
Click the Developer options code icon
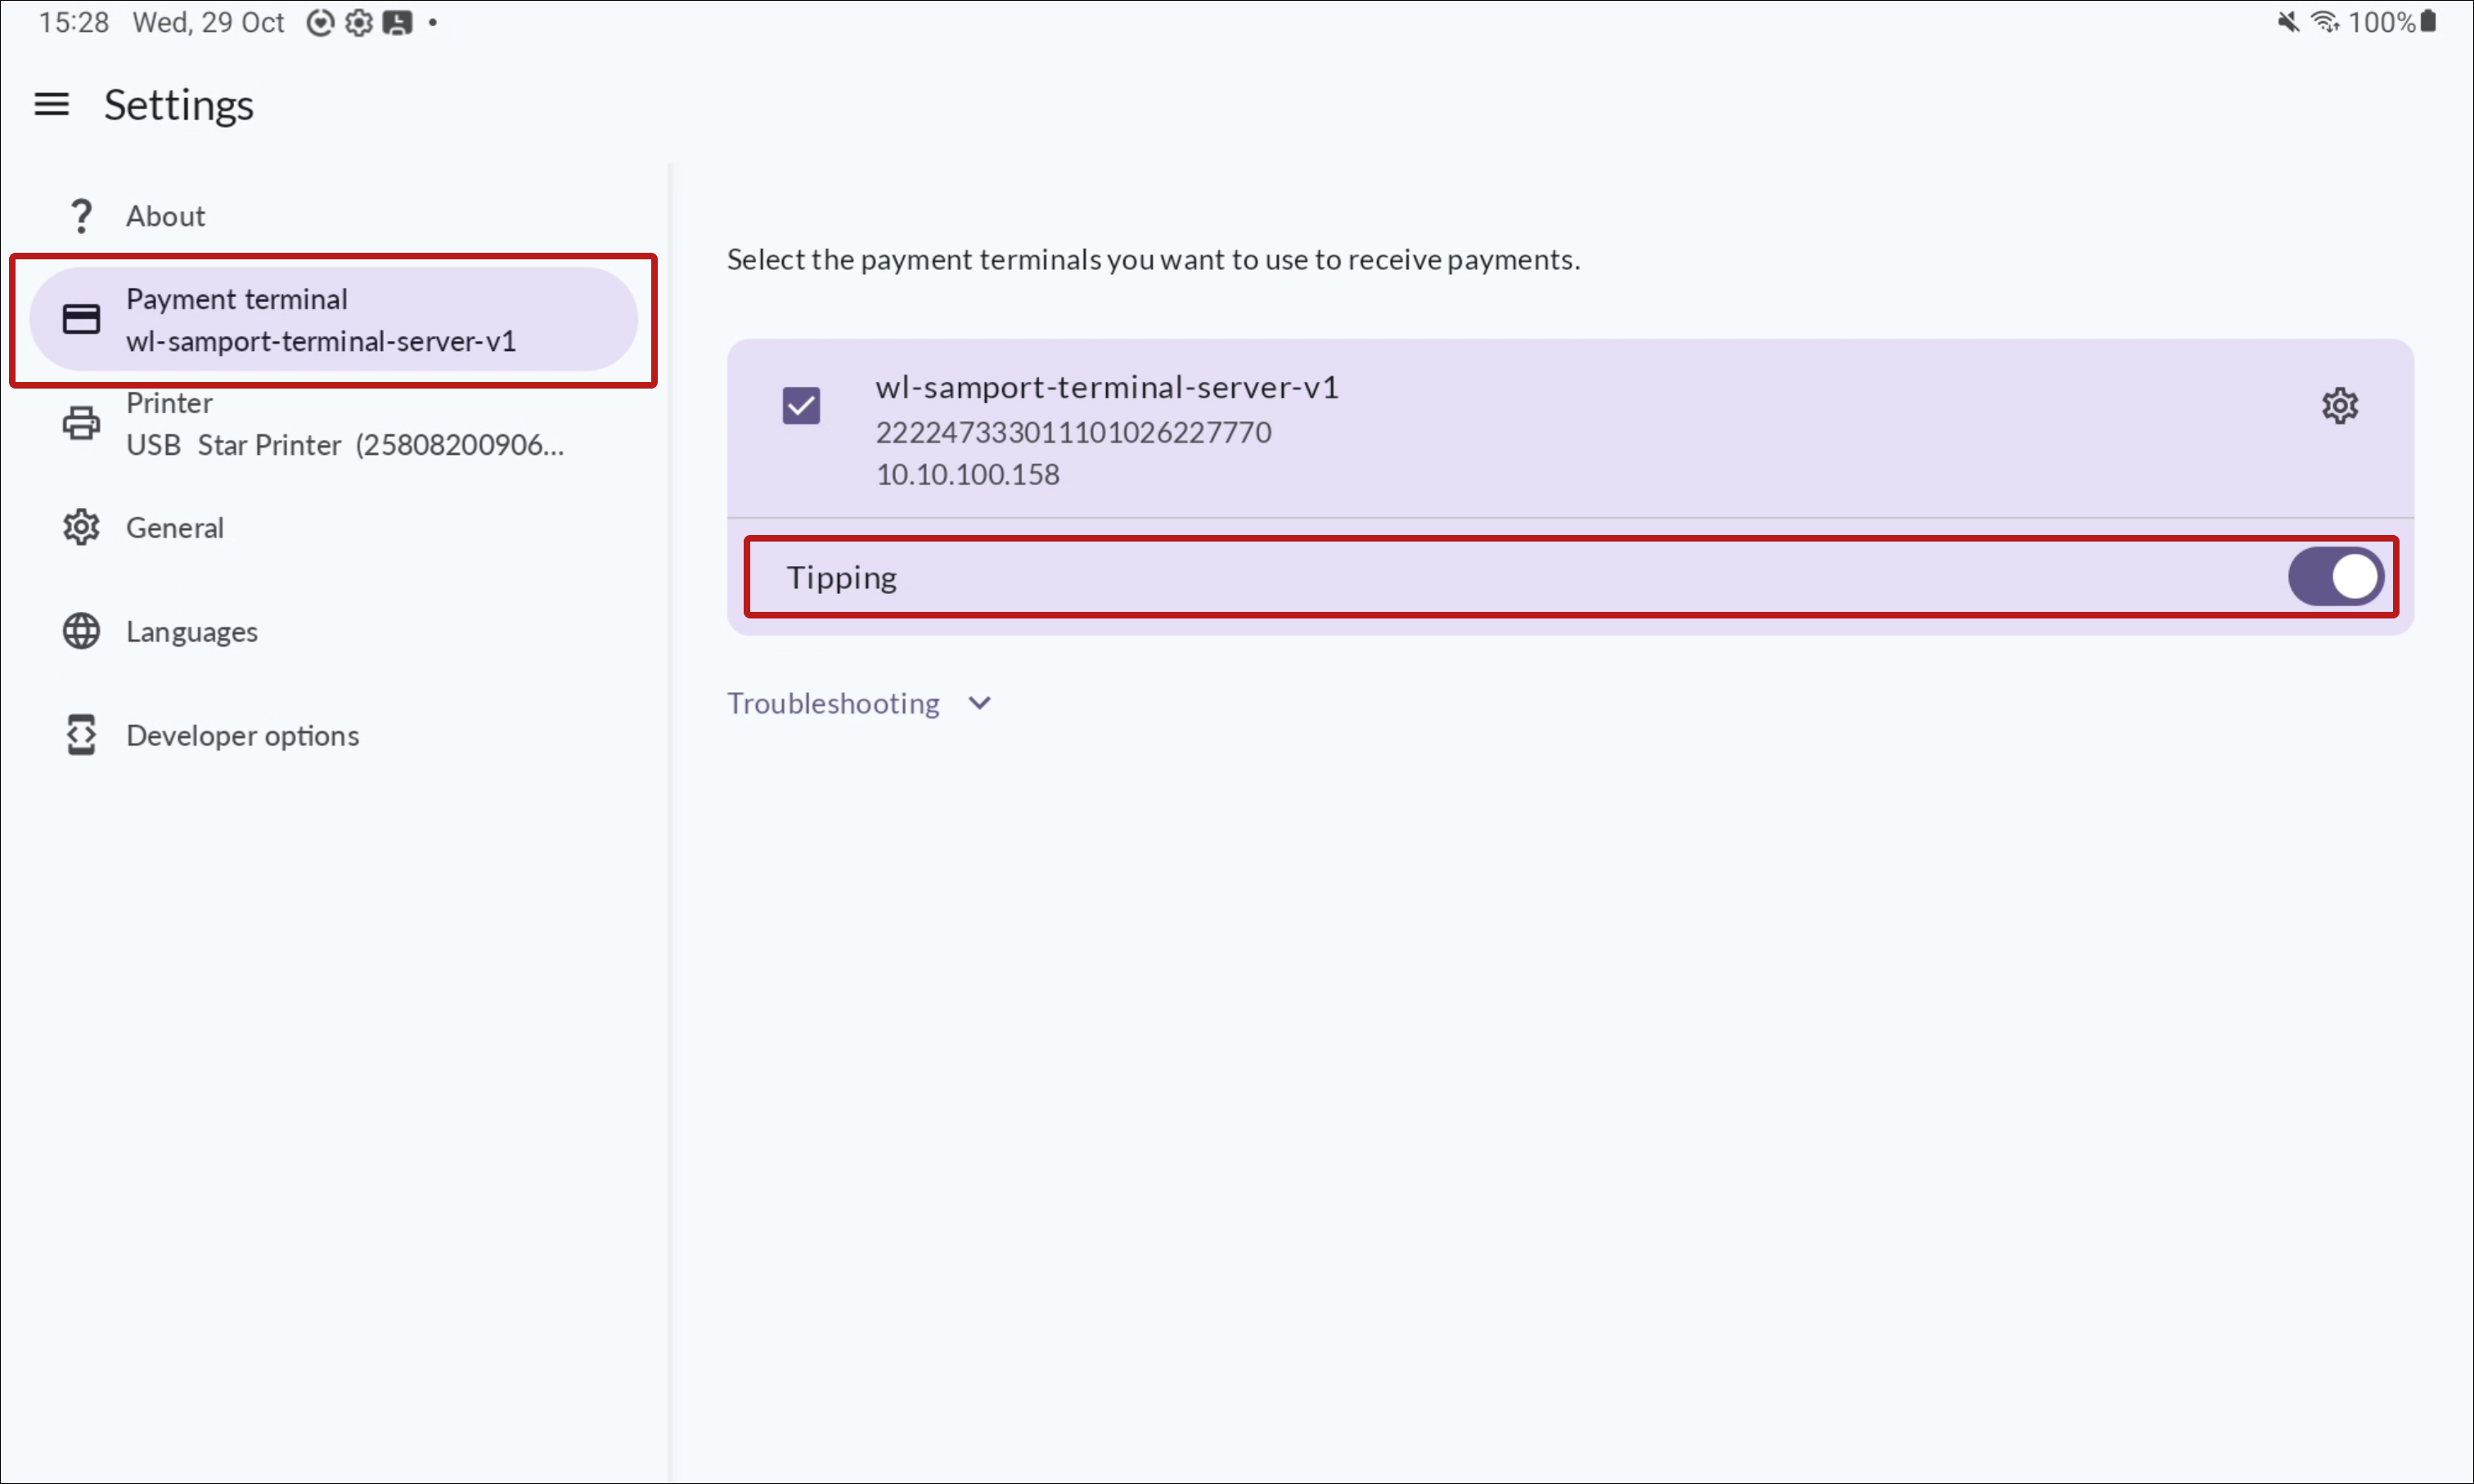[x=81, y=735]
